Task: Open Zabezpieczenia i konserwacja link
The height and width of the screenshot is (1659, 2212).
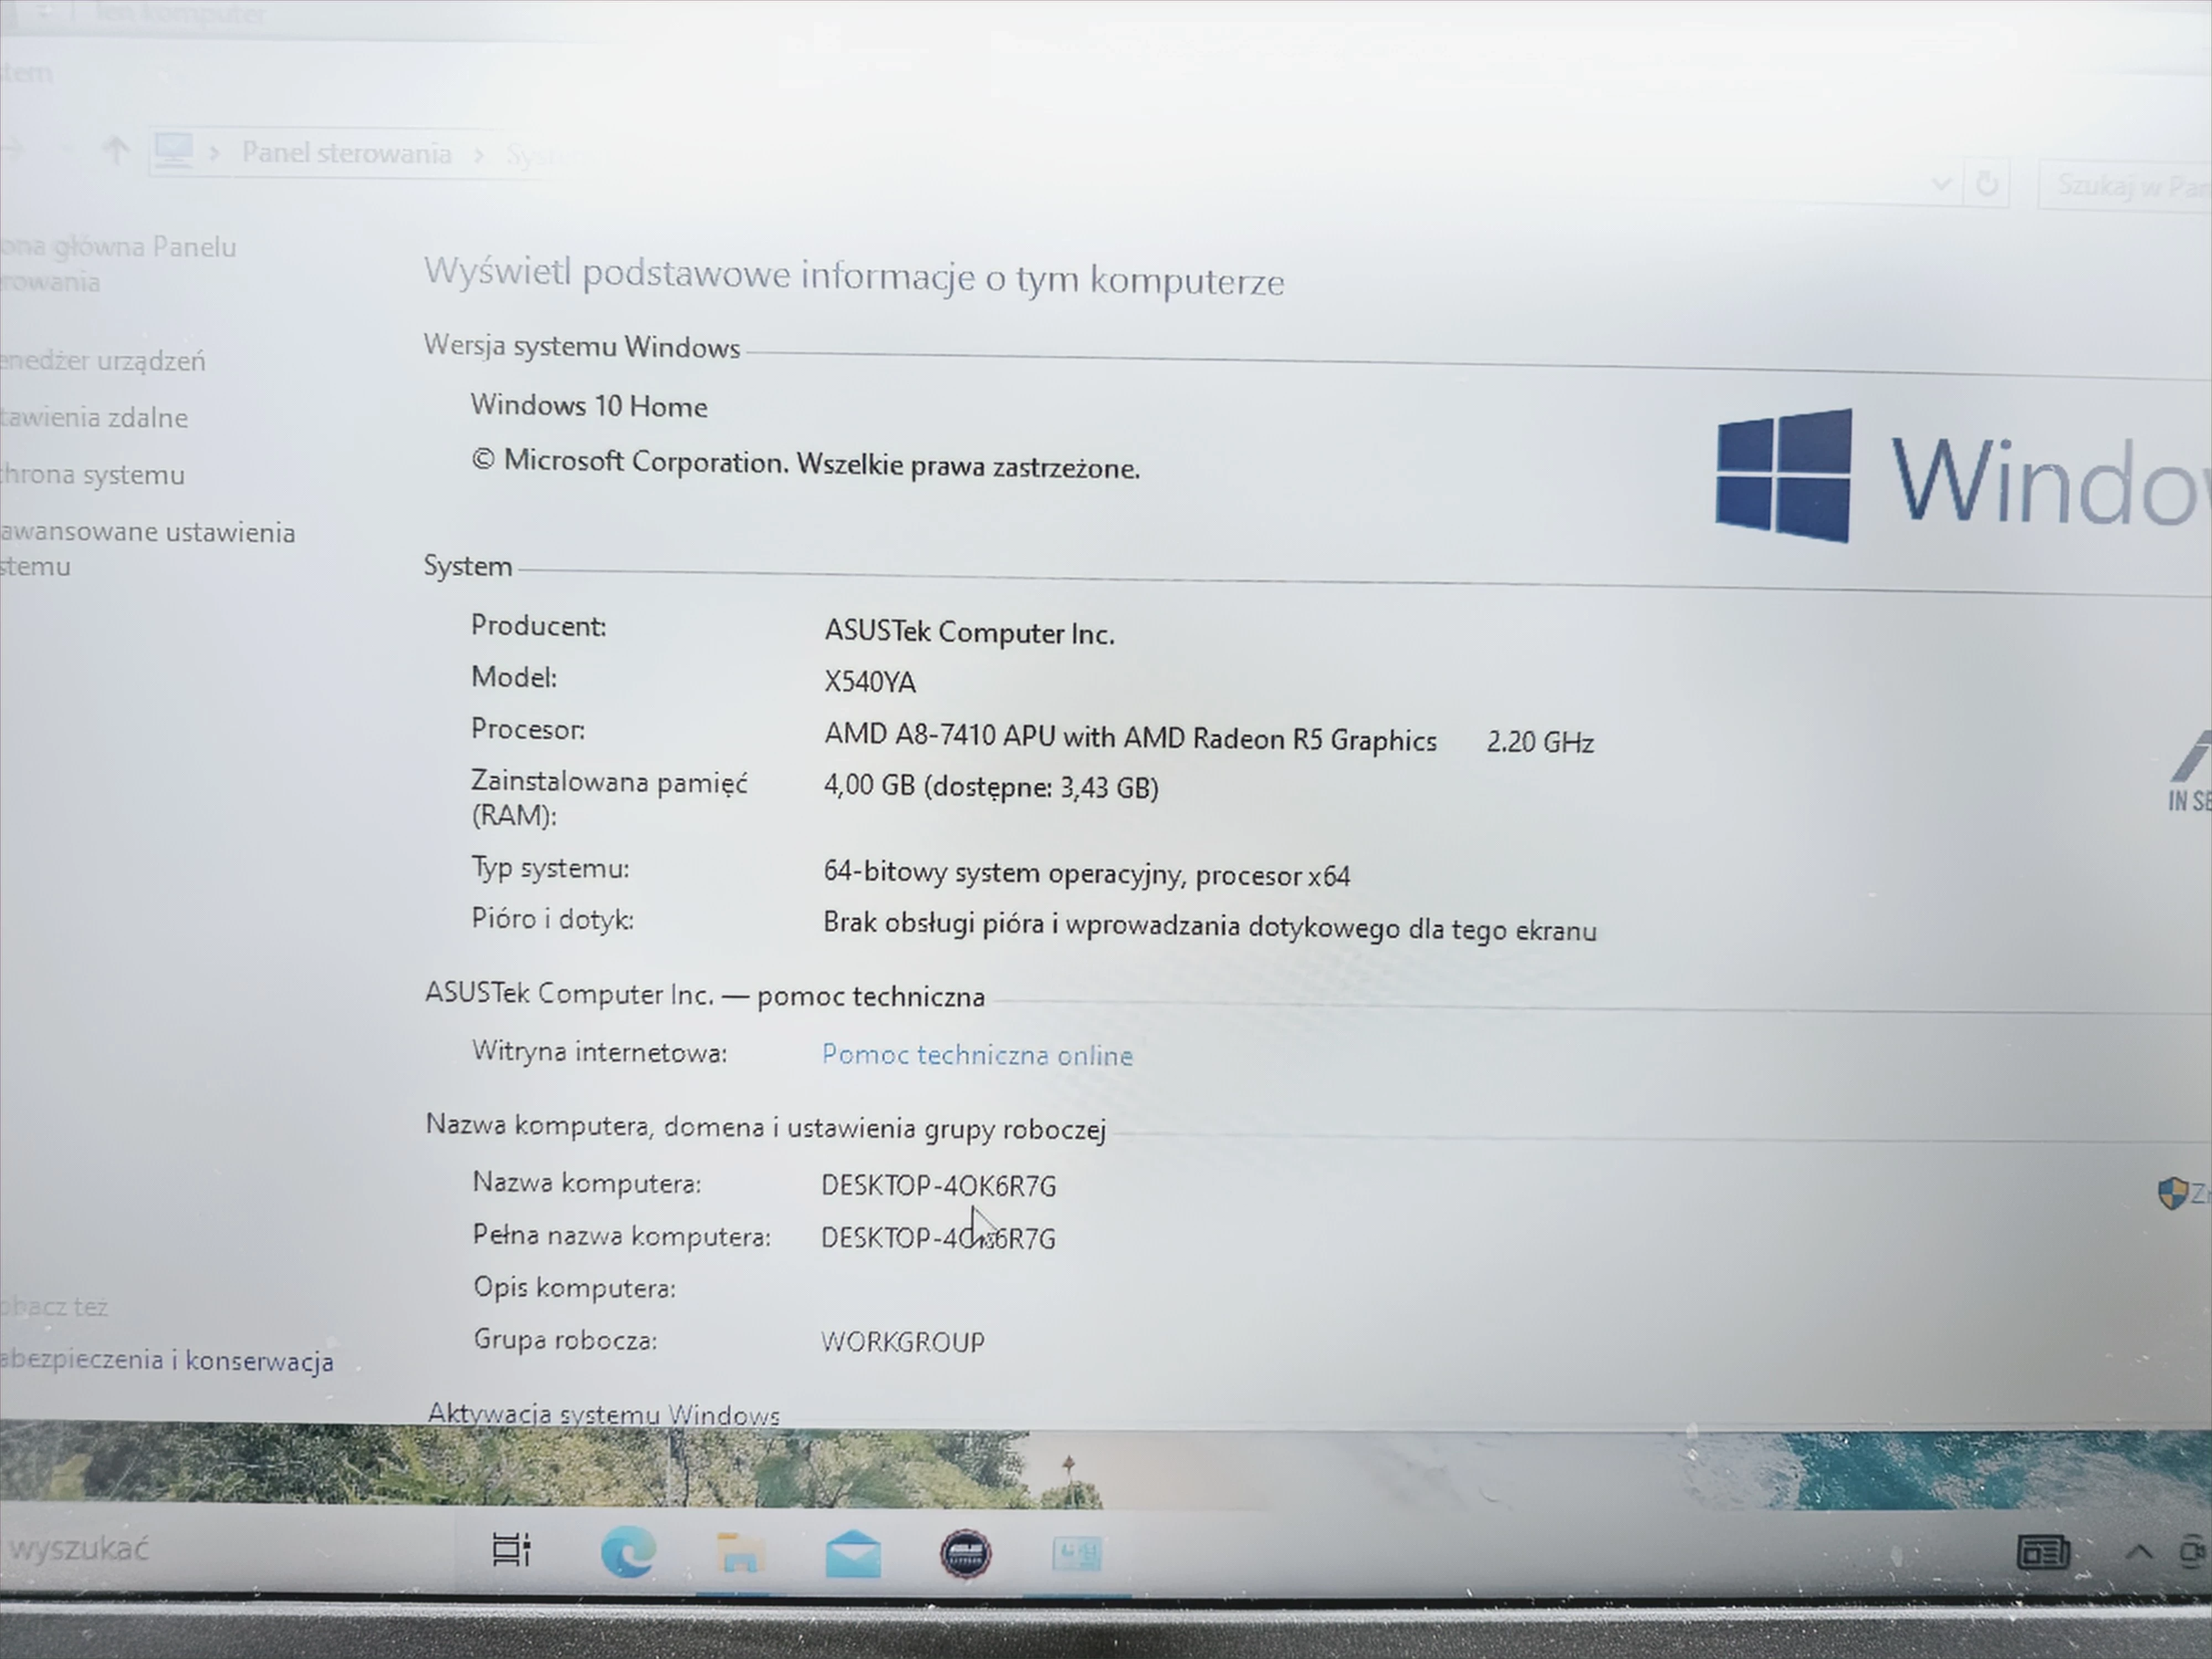Action: point(166,1361)
